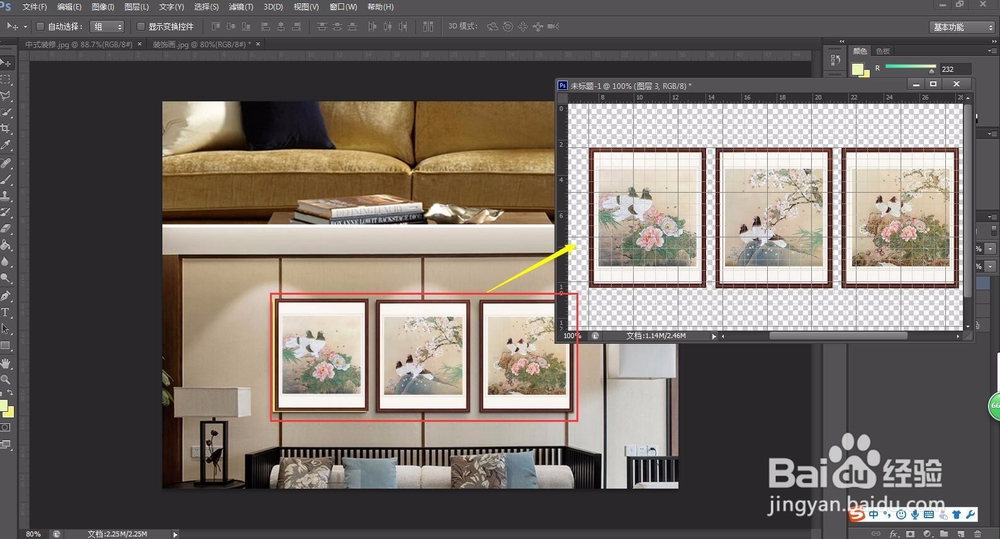Select the Move tool in the toolbox
The height and width of the screenshot is (539, 1000).
(x=6, y=63)
